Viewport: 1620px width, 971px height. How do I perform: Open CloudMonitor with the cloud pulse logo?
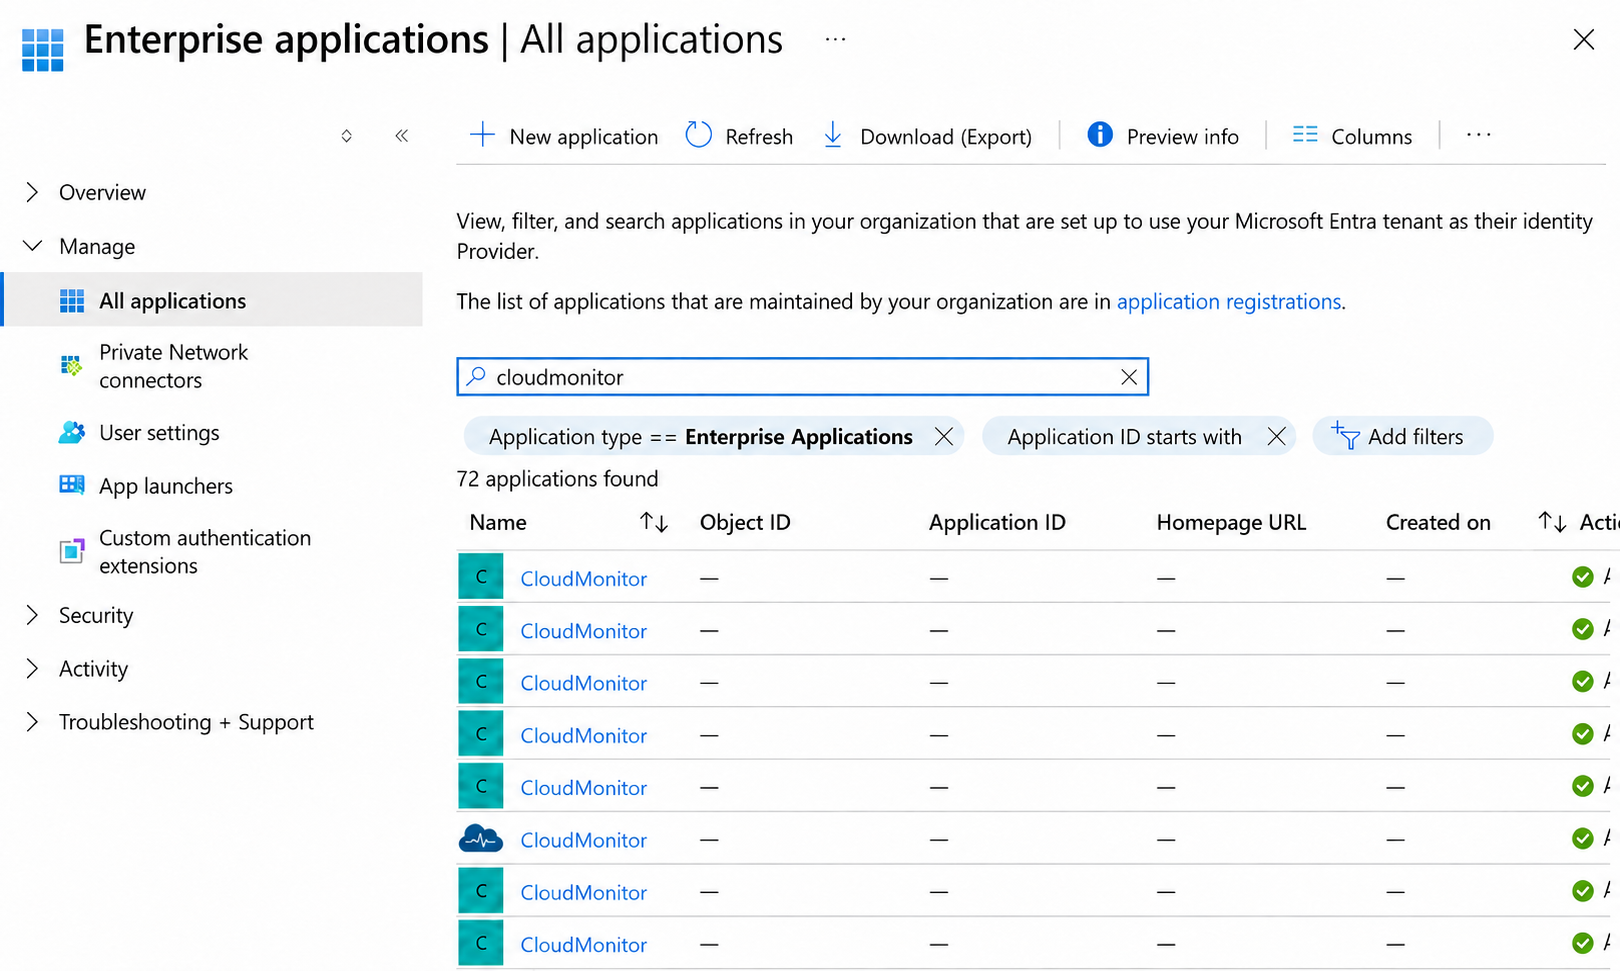(x=583, y=840)
